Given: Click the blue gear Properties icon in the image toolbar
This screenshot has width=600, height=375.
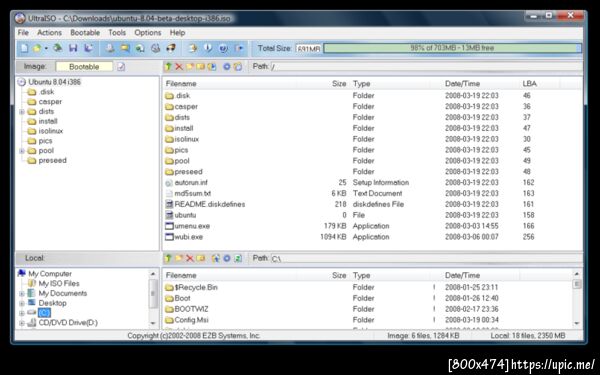Looking at the screenshot, I should (227, 67).
